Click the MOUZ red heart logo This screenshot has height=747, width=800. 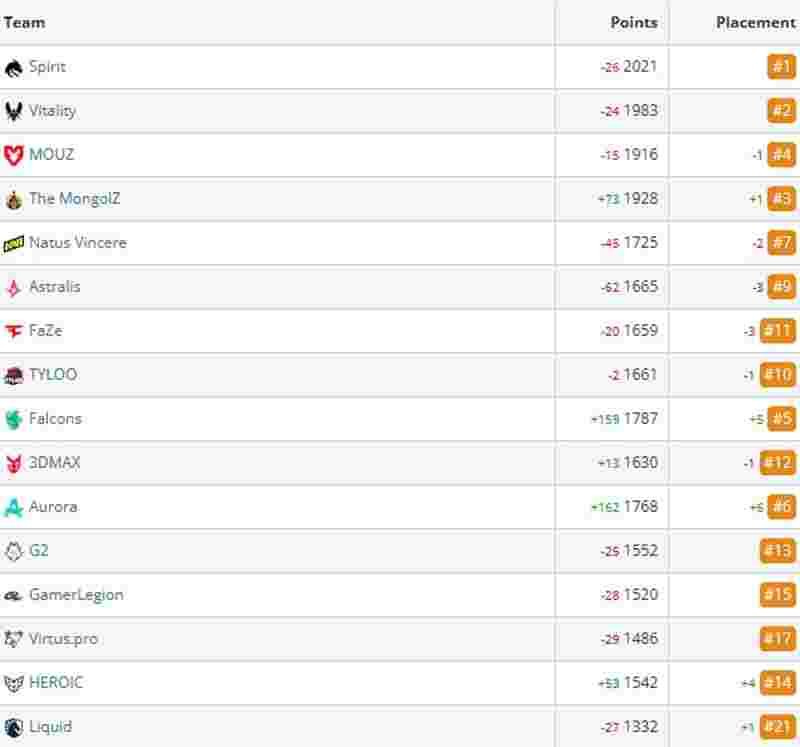pyautogui.click(x=14, y=155)
